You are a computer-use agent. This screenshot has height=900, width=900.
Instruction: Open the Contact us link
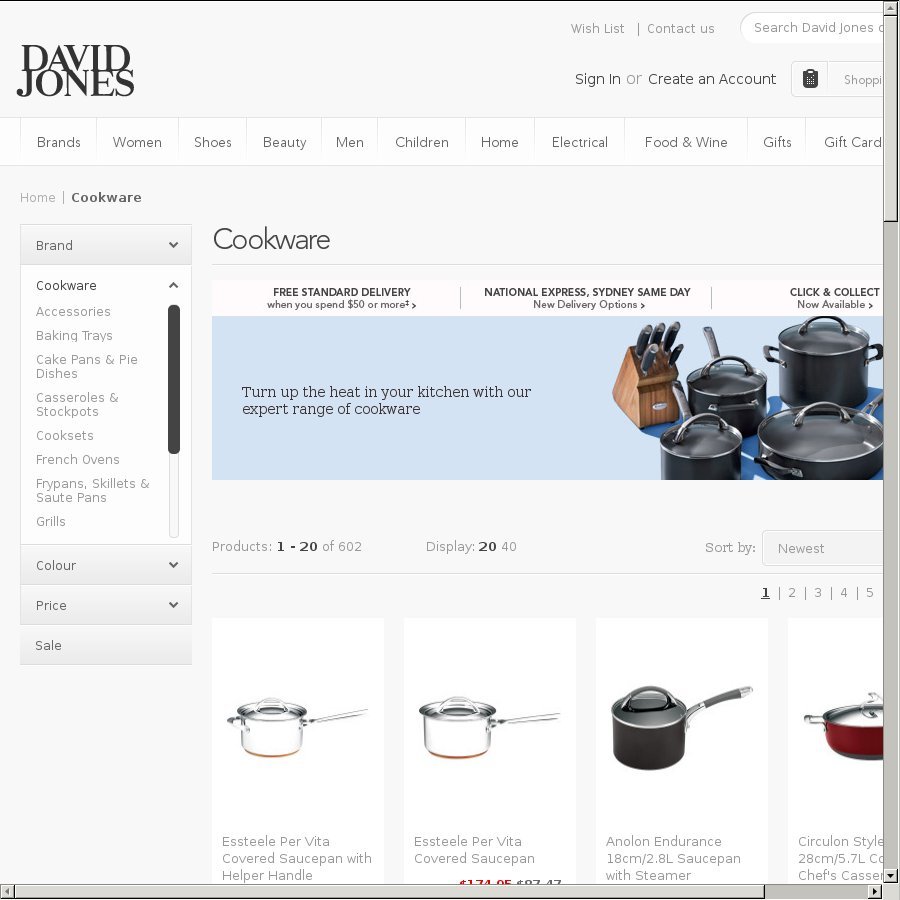[x=681, y=29]
